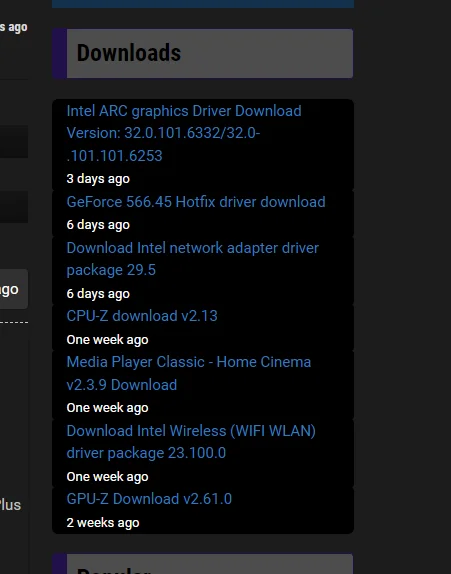
Task: Open CPU-Z download v2.13 link
Action: [x=142, y=316]
